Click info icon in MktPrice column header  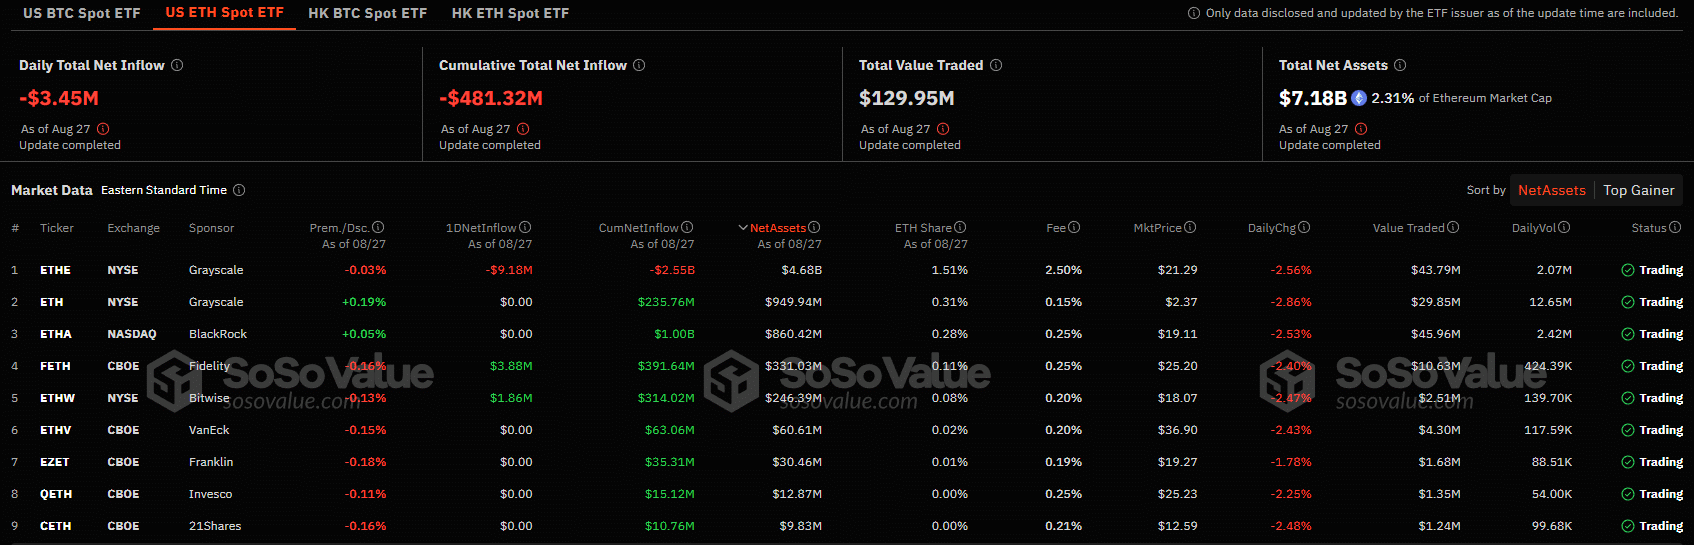pyautogui.click(x=1190, y=227)
